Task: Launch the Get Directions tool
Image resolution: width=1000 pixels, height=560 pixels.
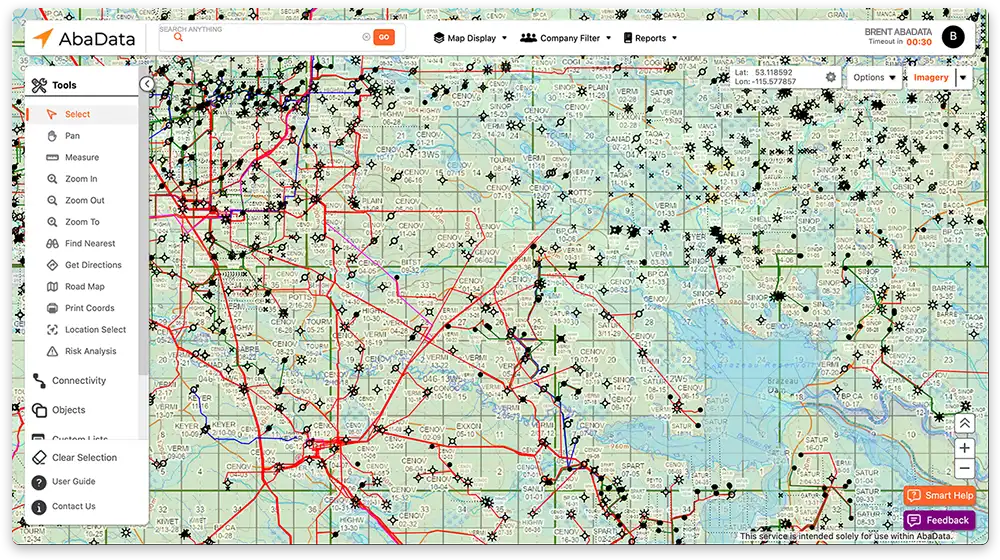Action: [92, 265]
